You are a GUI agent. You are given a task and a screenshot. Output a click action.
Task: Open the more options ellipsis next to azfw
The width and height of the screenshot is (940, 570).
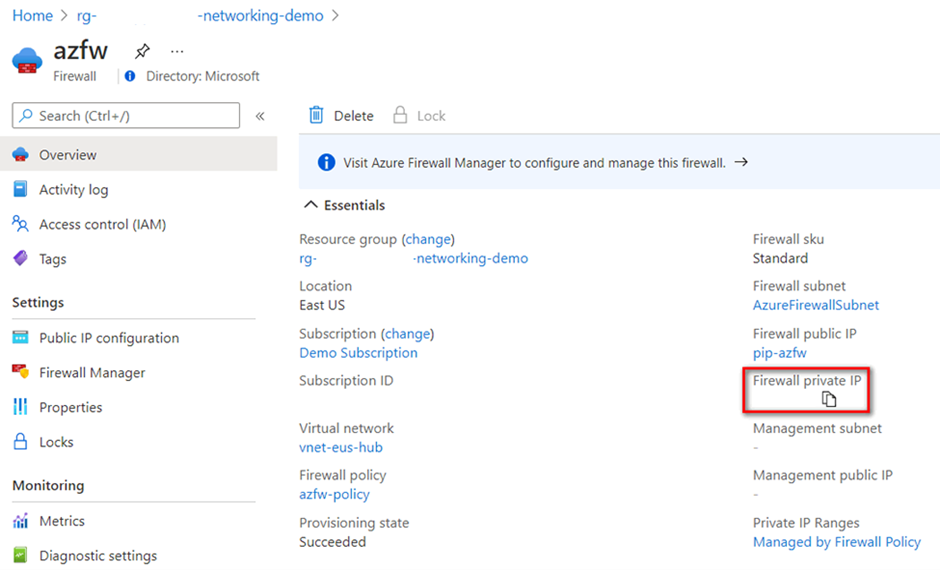[177, 52]
